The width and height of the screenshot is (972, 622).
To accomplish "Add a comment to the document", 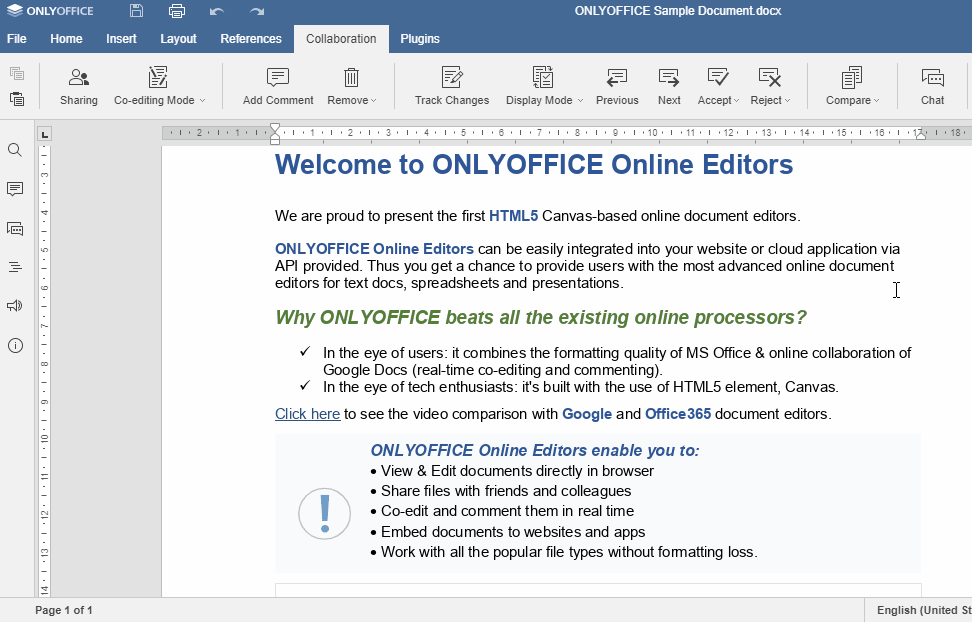I will [278, 86].
